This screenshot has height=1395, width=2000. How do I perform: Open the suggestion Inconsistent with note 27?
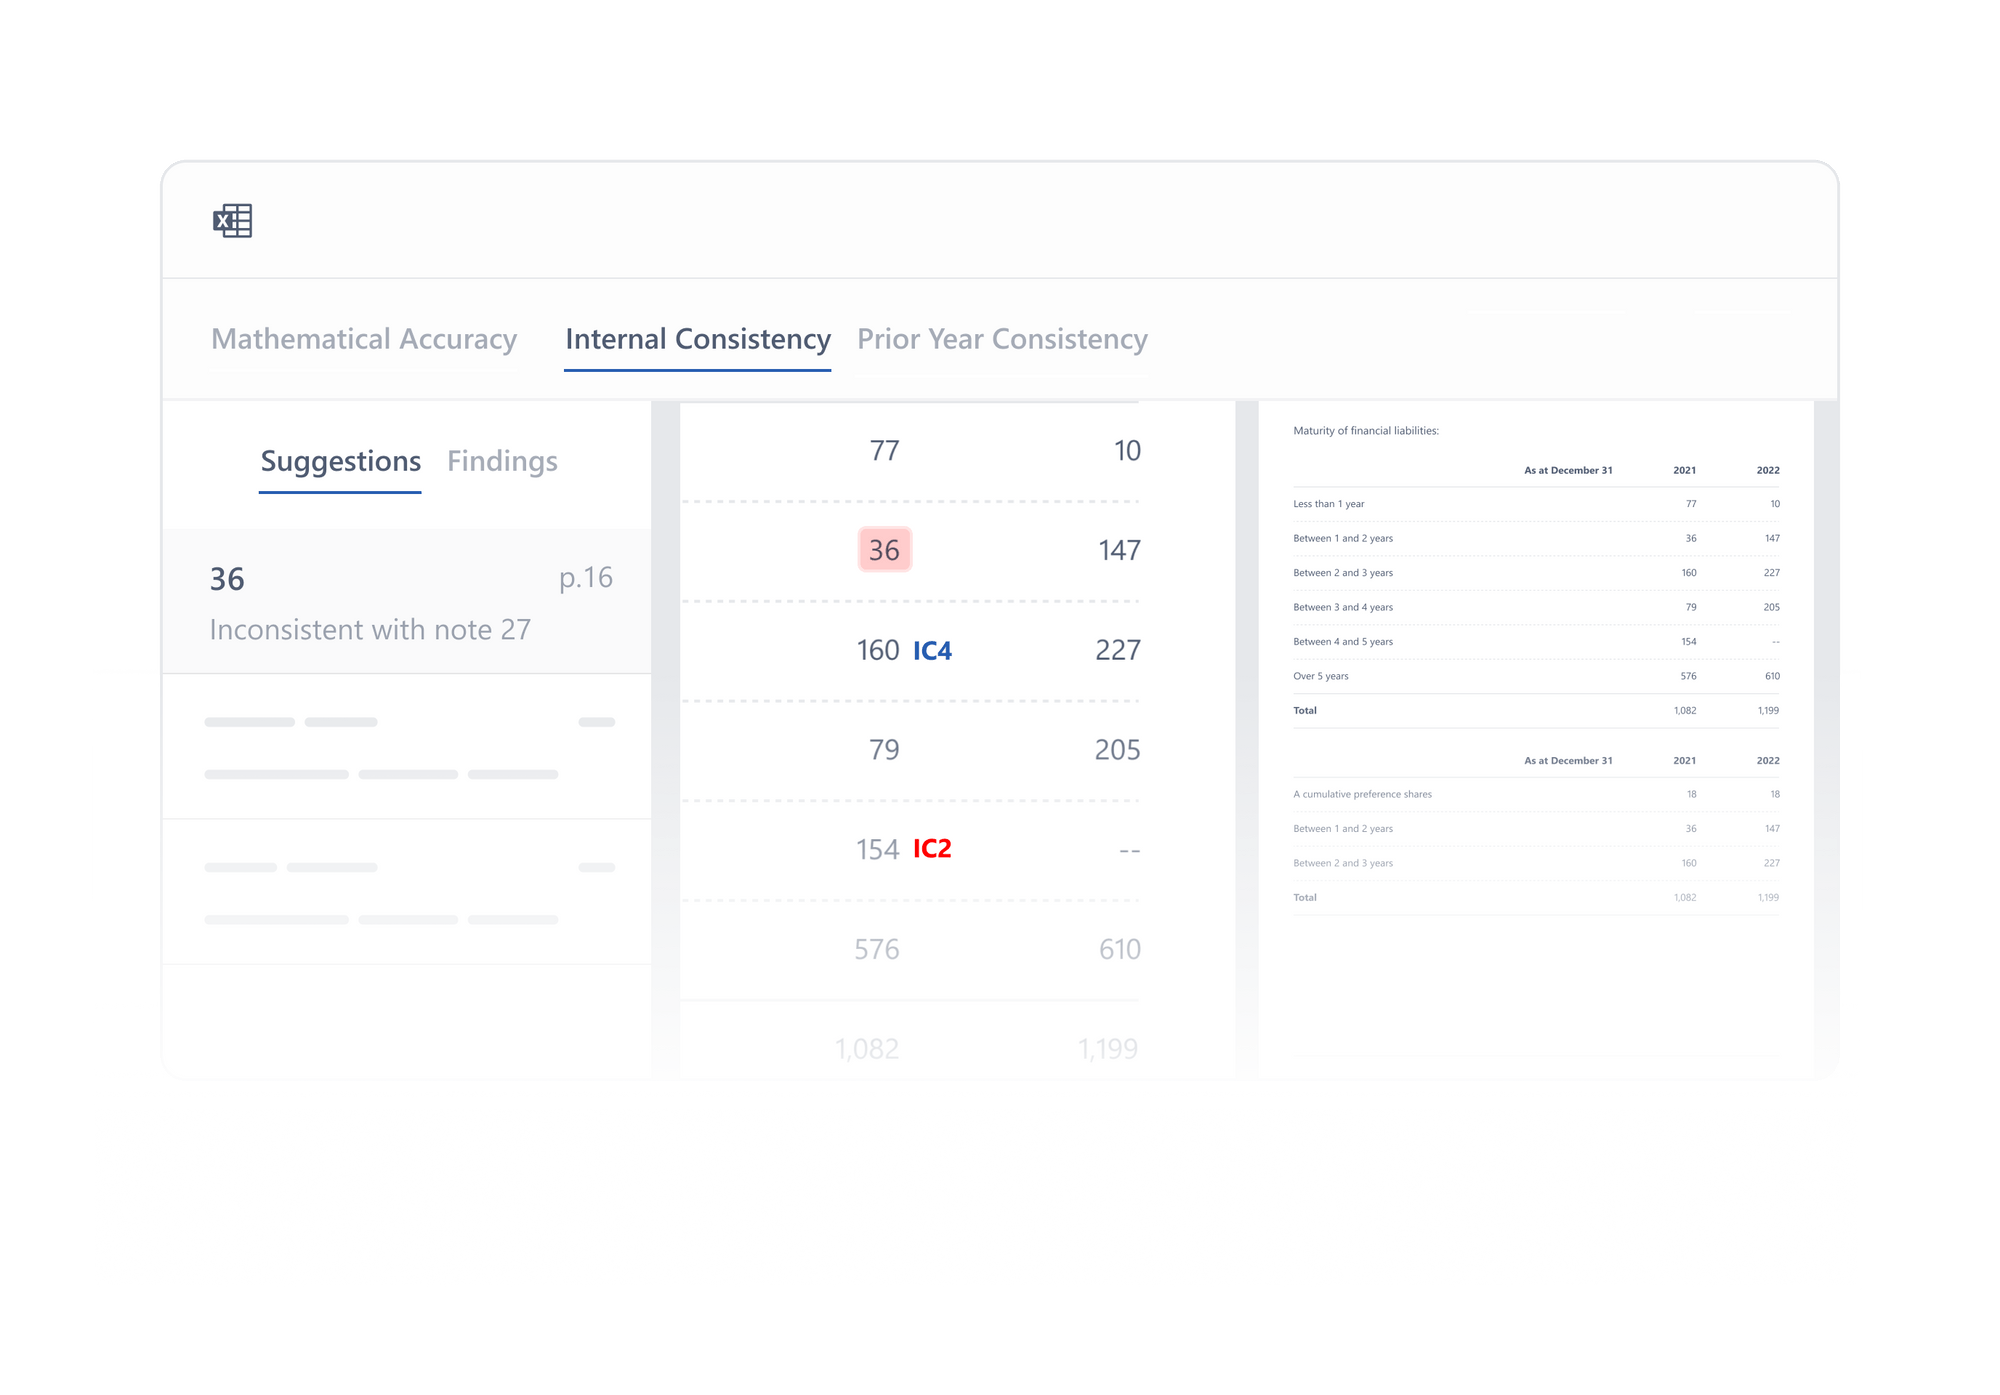click(x=371, y=629)
